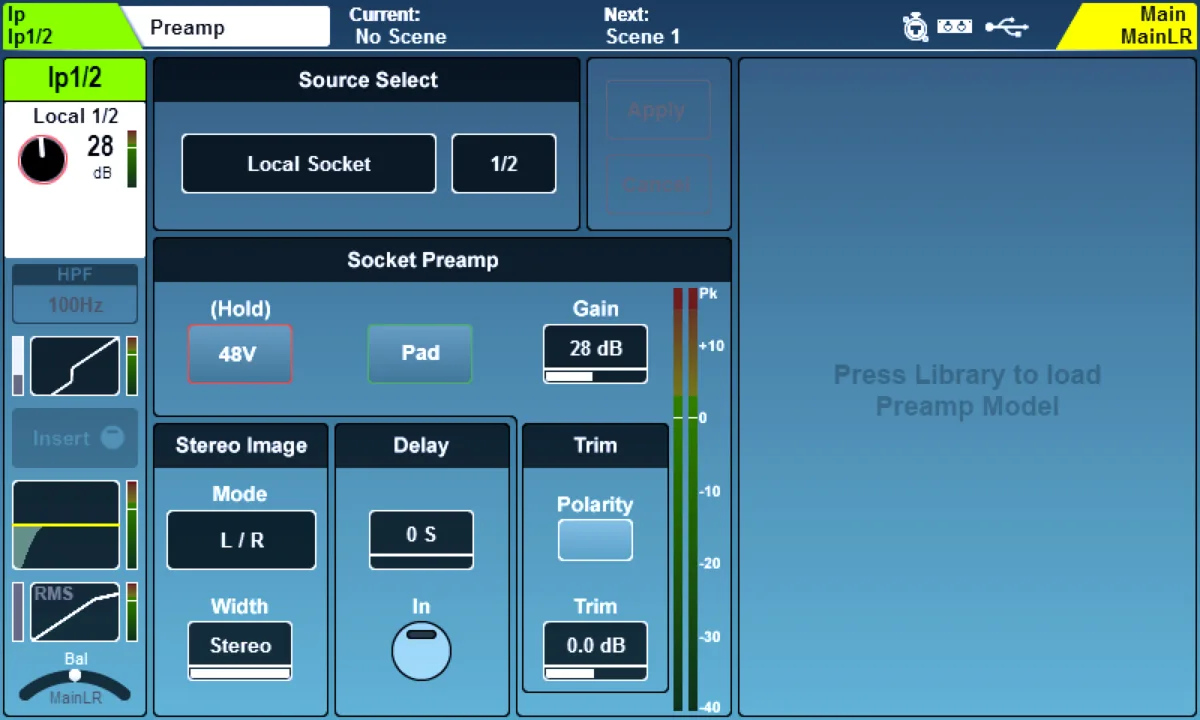Toggle the Insert button in channel strip
1200x720 pixels.
[x=75, y=438]
